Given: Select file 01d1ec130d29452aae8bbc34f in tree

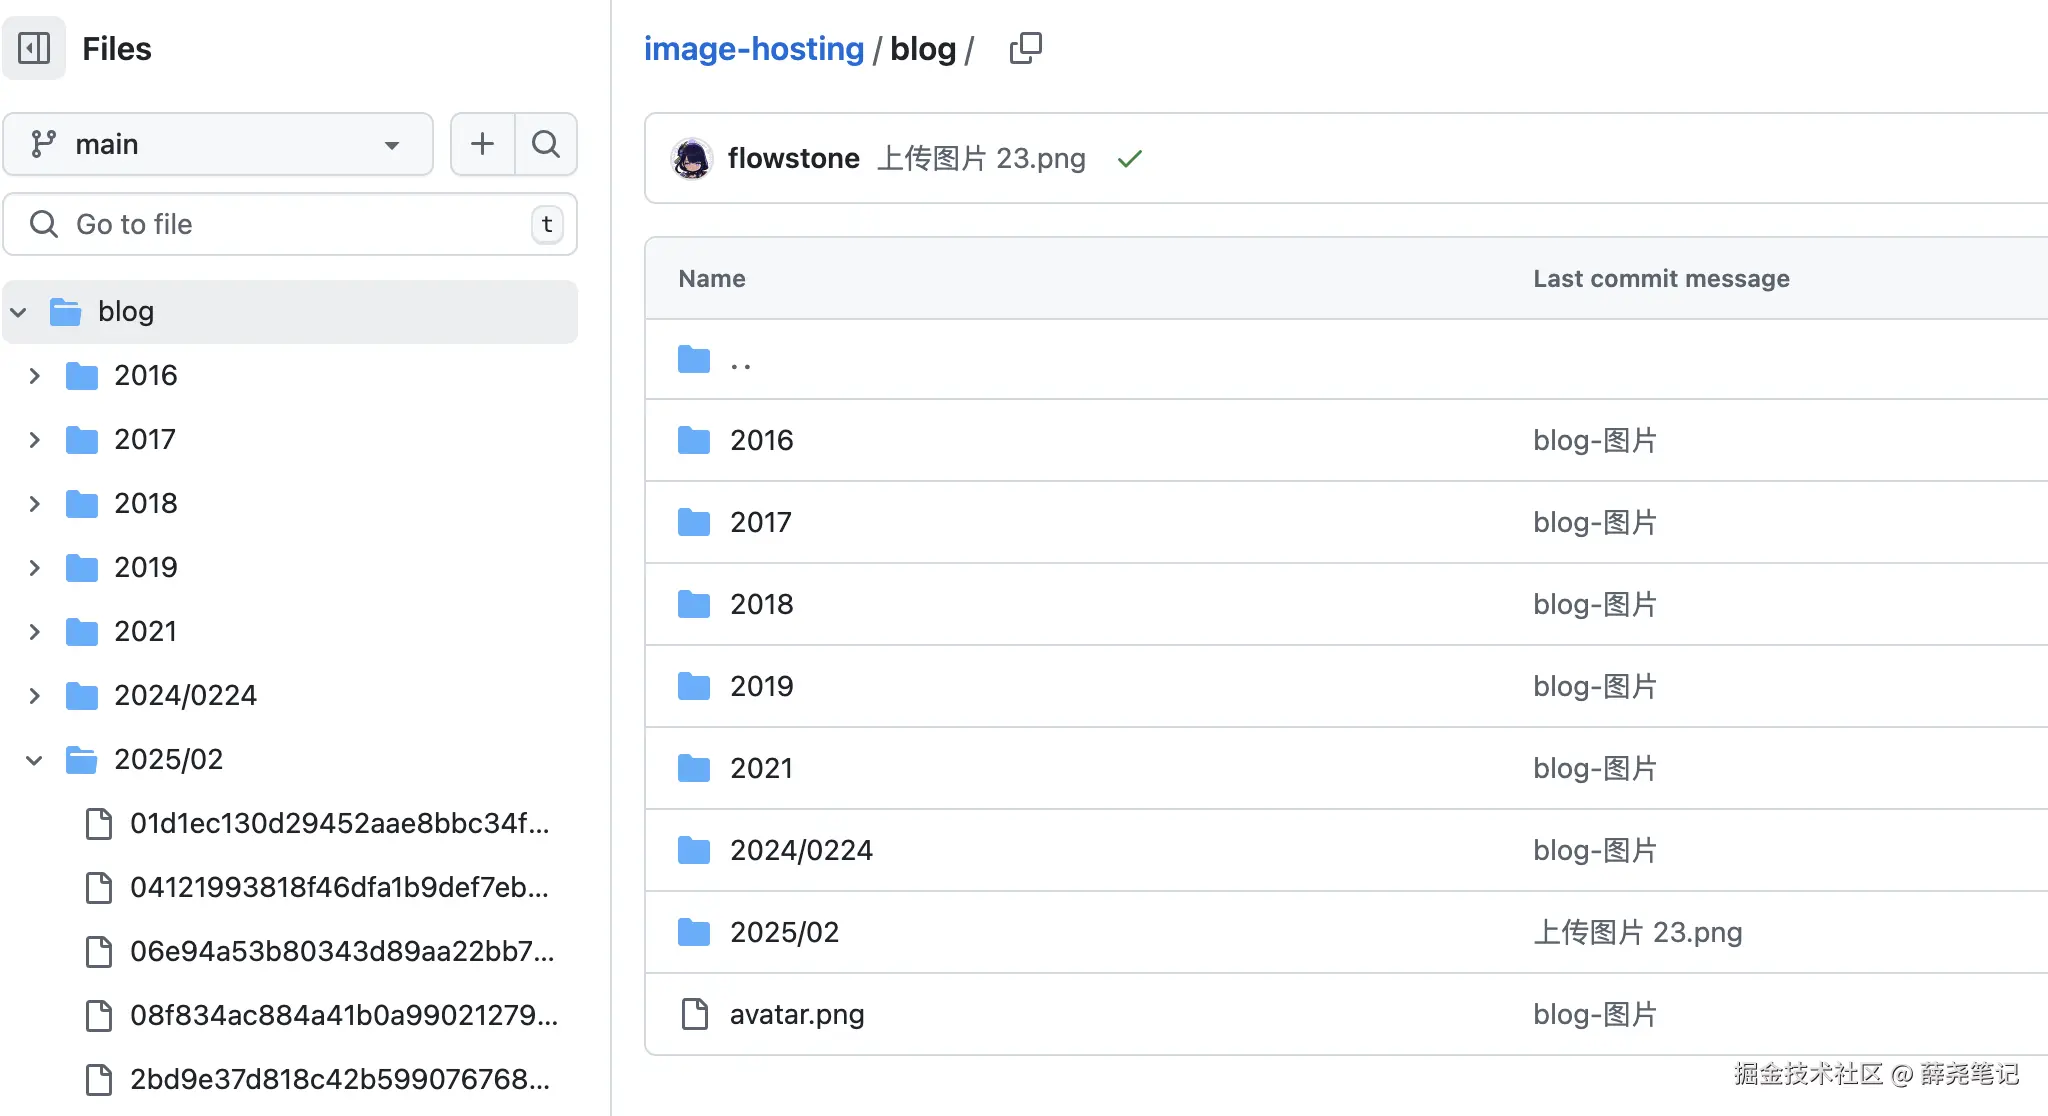Looking at the screenshot, I should (x=339, y=823).
